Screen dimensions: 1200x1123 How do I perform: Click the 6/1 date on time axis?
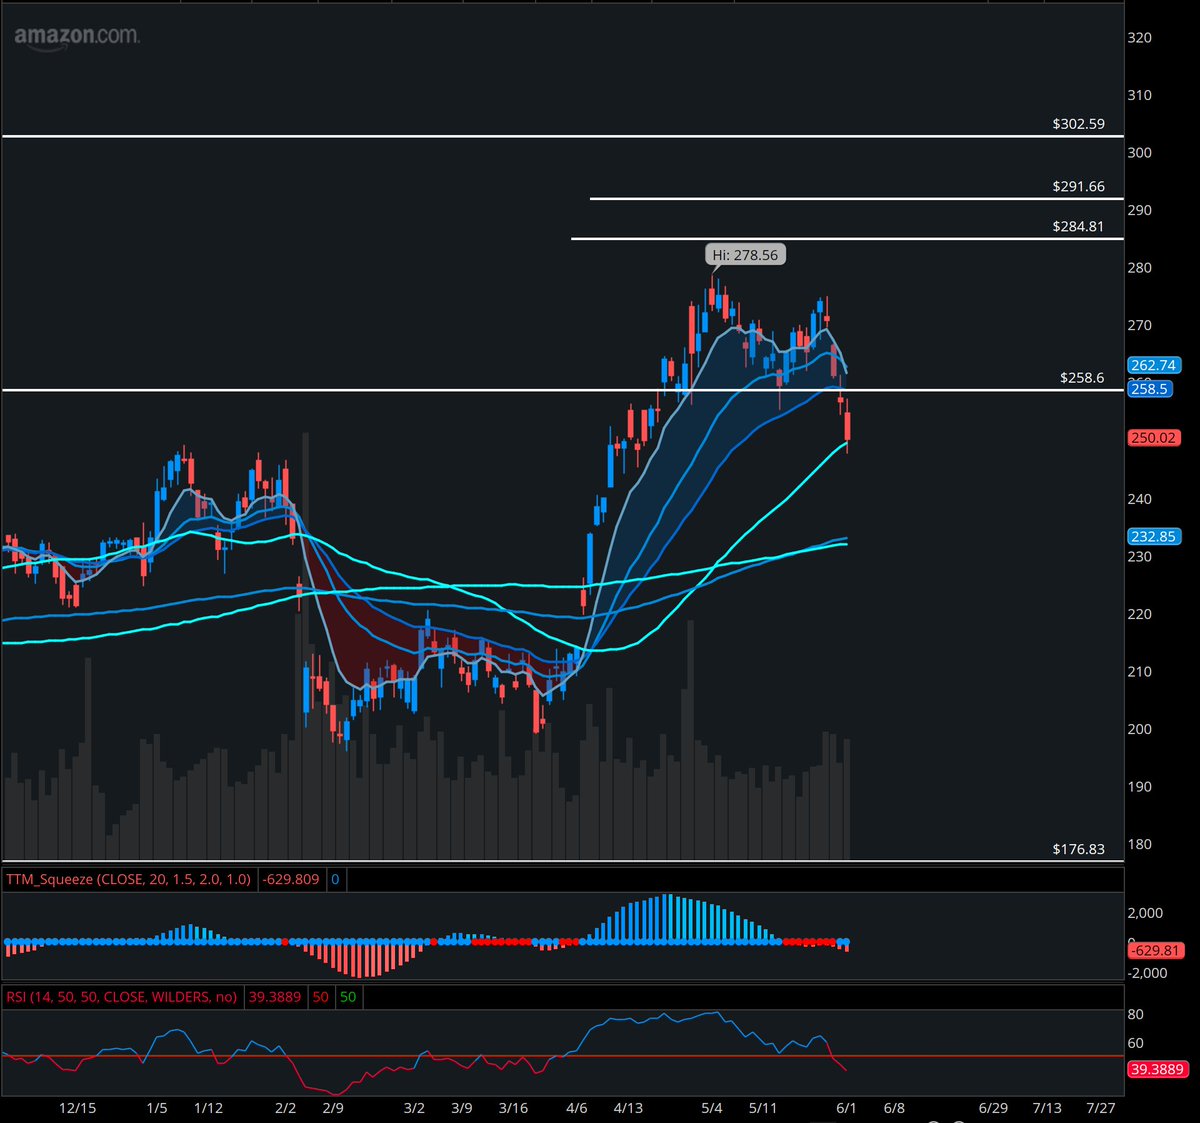(x=846, y=1108)
